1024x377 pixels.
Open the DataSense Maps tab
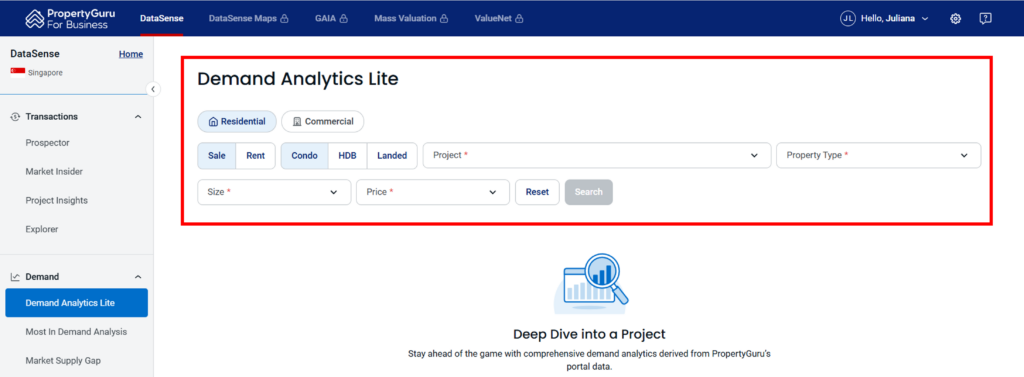point(248,19)
